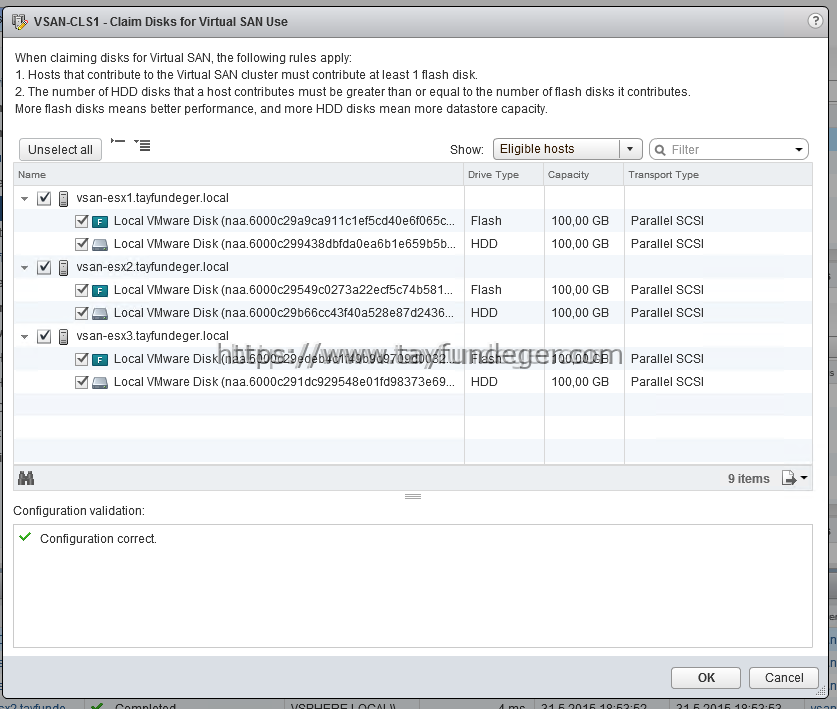837x709 pixels.
Task: Click the dialog resize grip corner
Action: (820, 692)
